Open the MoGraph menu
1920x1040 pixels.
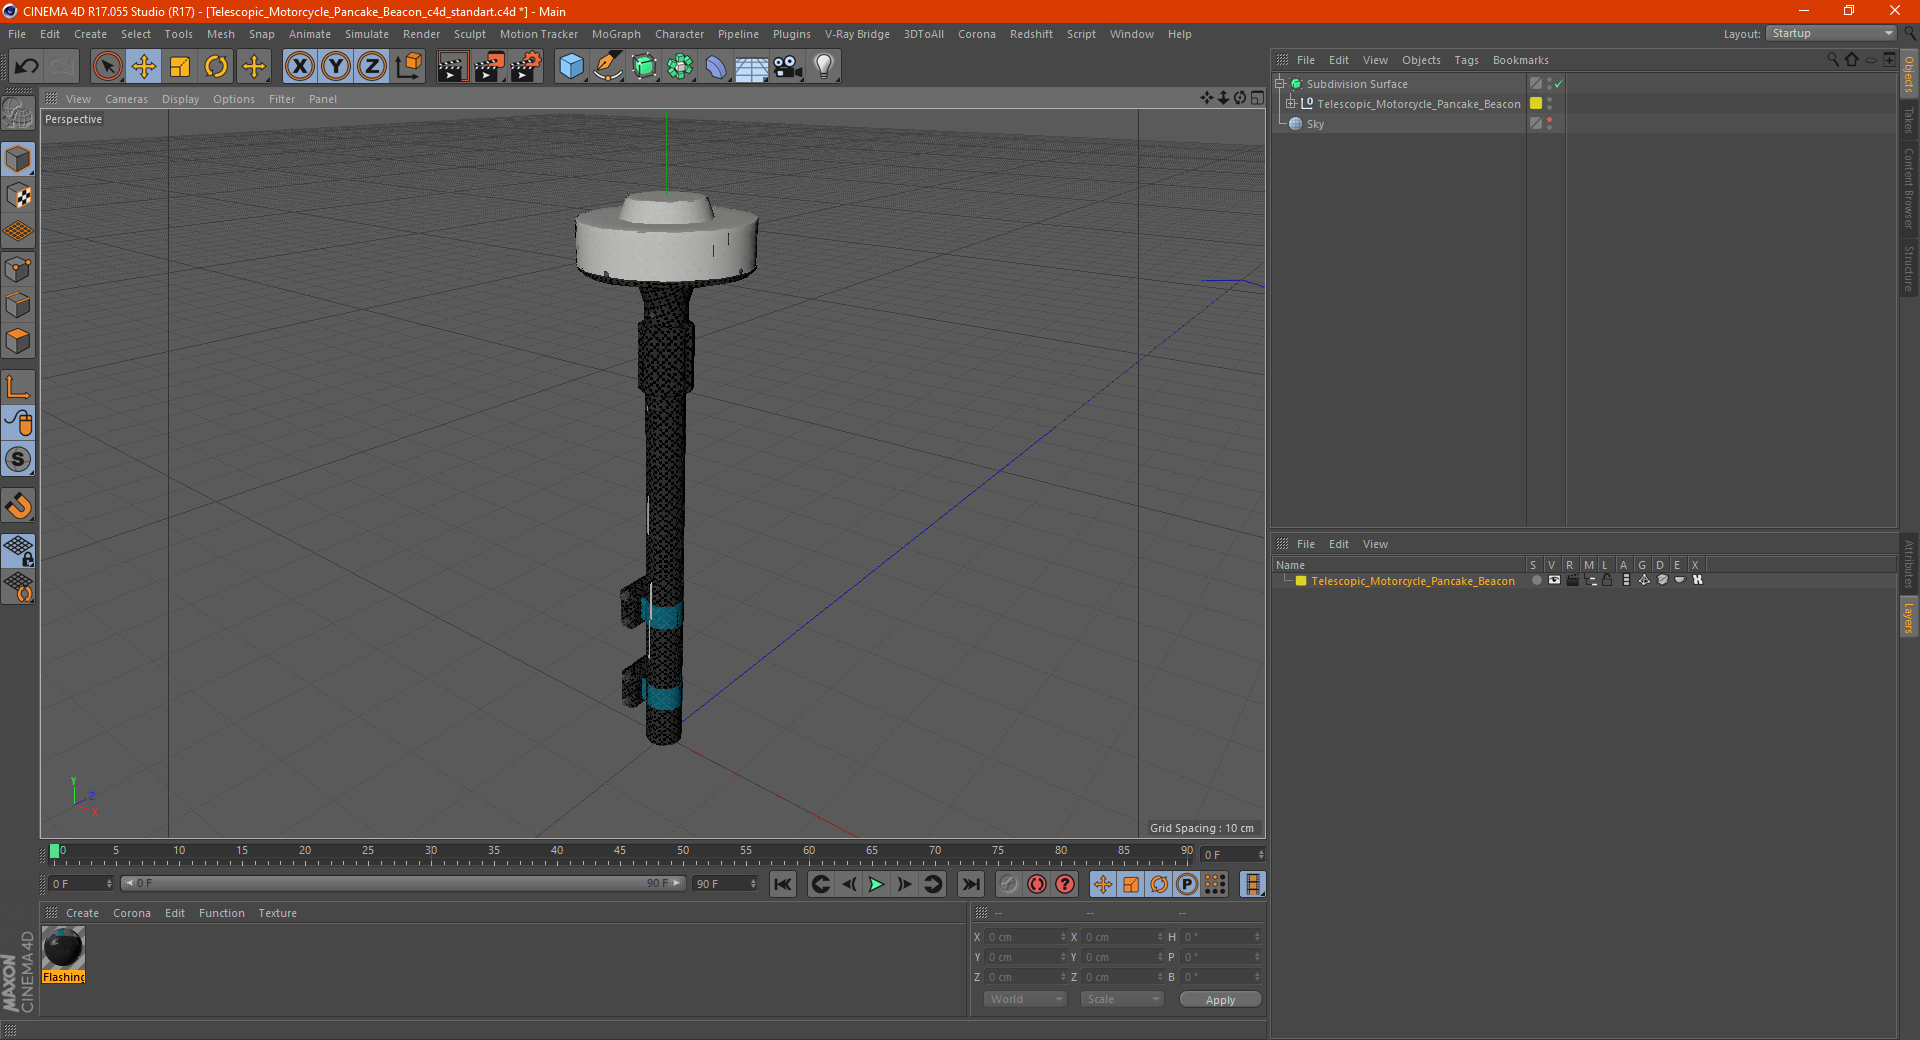click(x=616, y=34)
